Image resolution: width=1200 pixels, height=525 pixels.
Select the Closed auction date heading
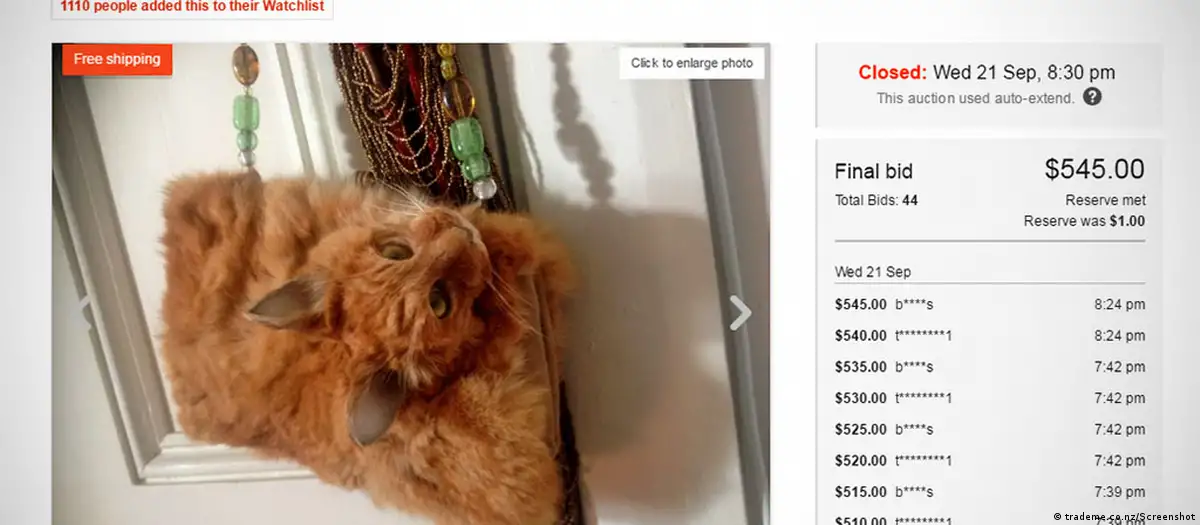click(x=986, y=72)
